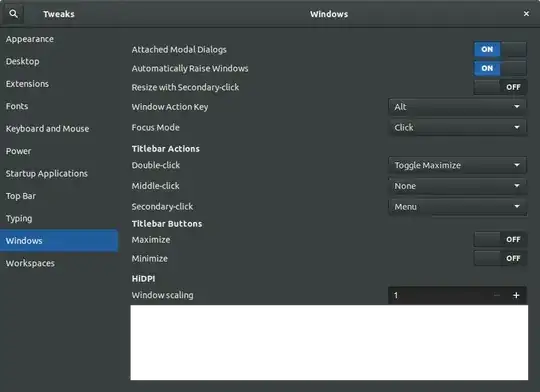Click the HiDPI heading
Viewport: 540px width, 392px height.
143,278
